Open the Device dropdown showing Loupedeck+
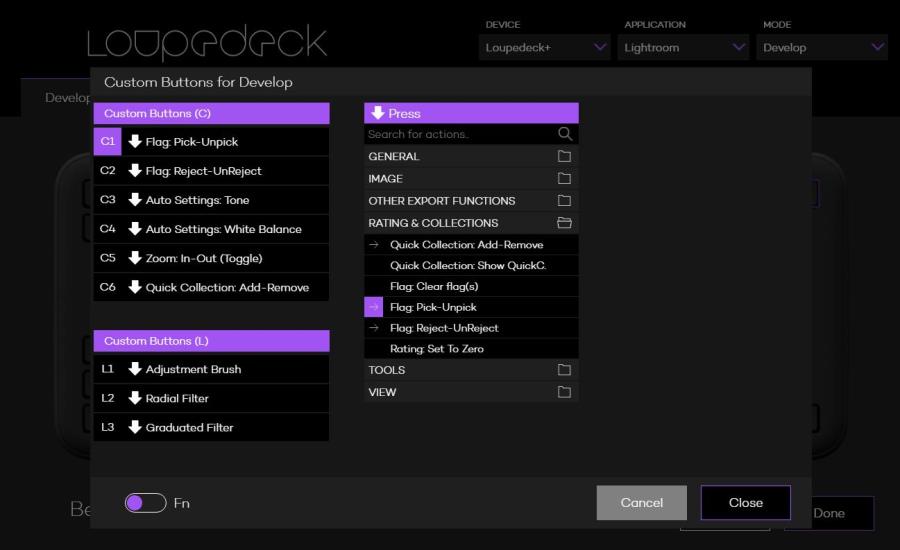The width and height of the screenshot is (900, 550). [545, 47]
